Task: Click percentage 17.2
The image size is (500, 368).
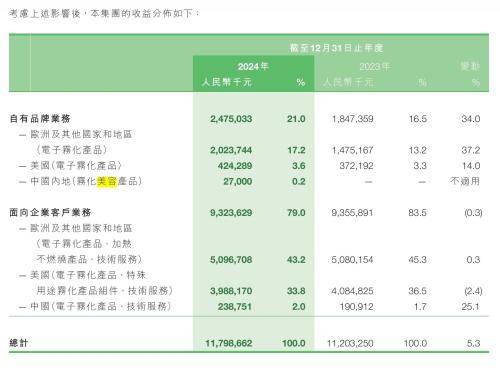Action: pos(296,150)
